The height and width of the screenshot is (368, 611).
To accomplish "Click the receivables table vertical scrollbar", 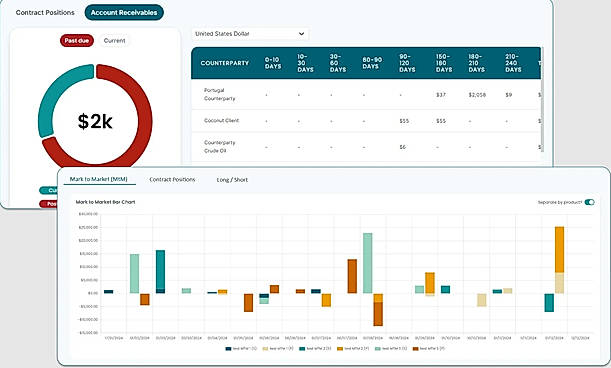I will tap(542, 99).
